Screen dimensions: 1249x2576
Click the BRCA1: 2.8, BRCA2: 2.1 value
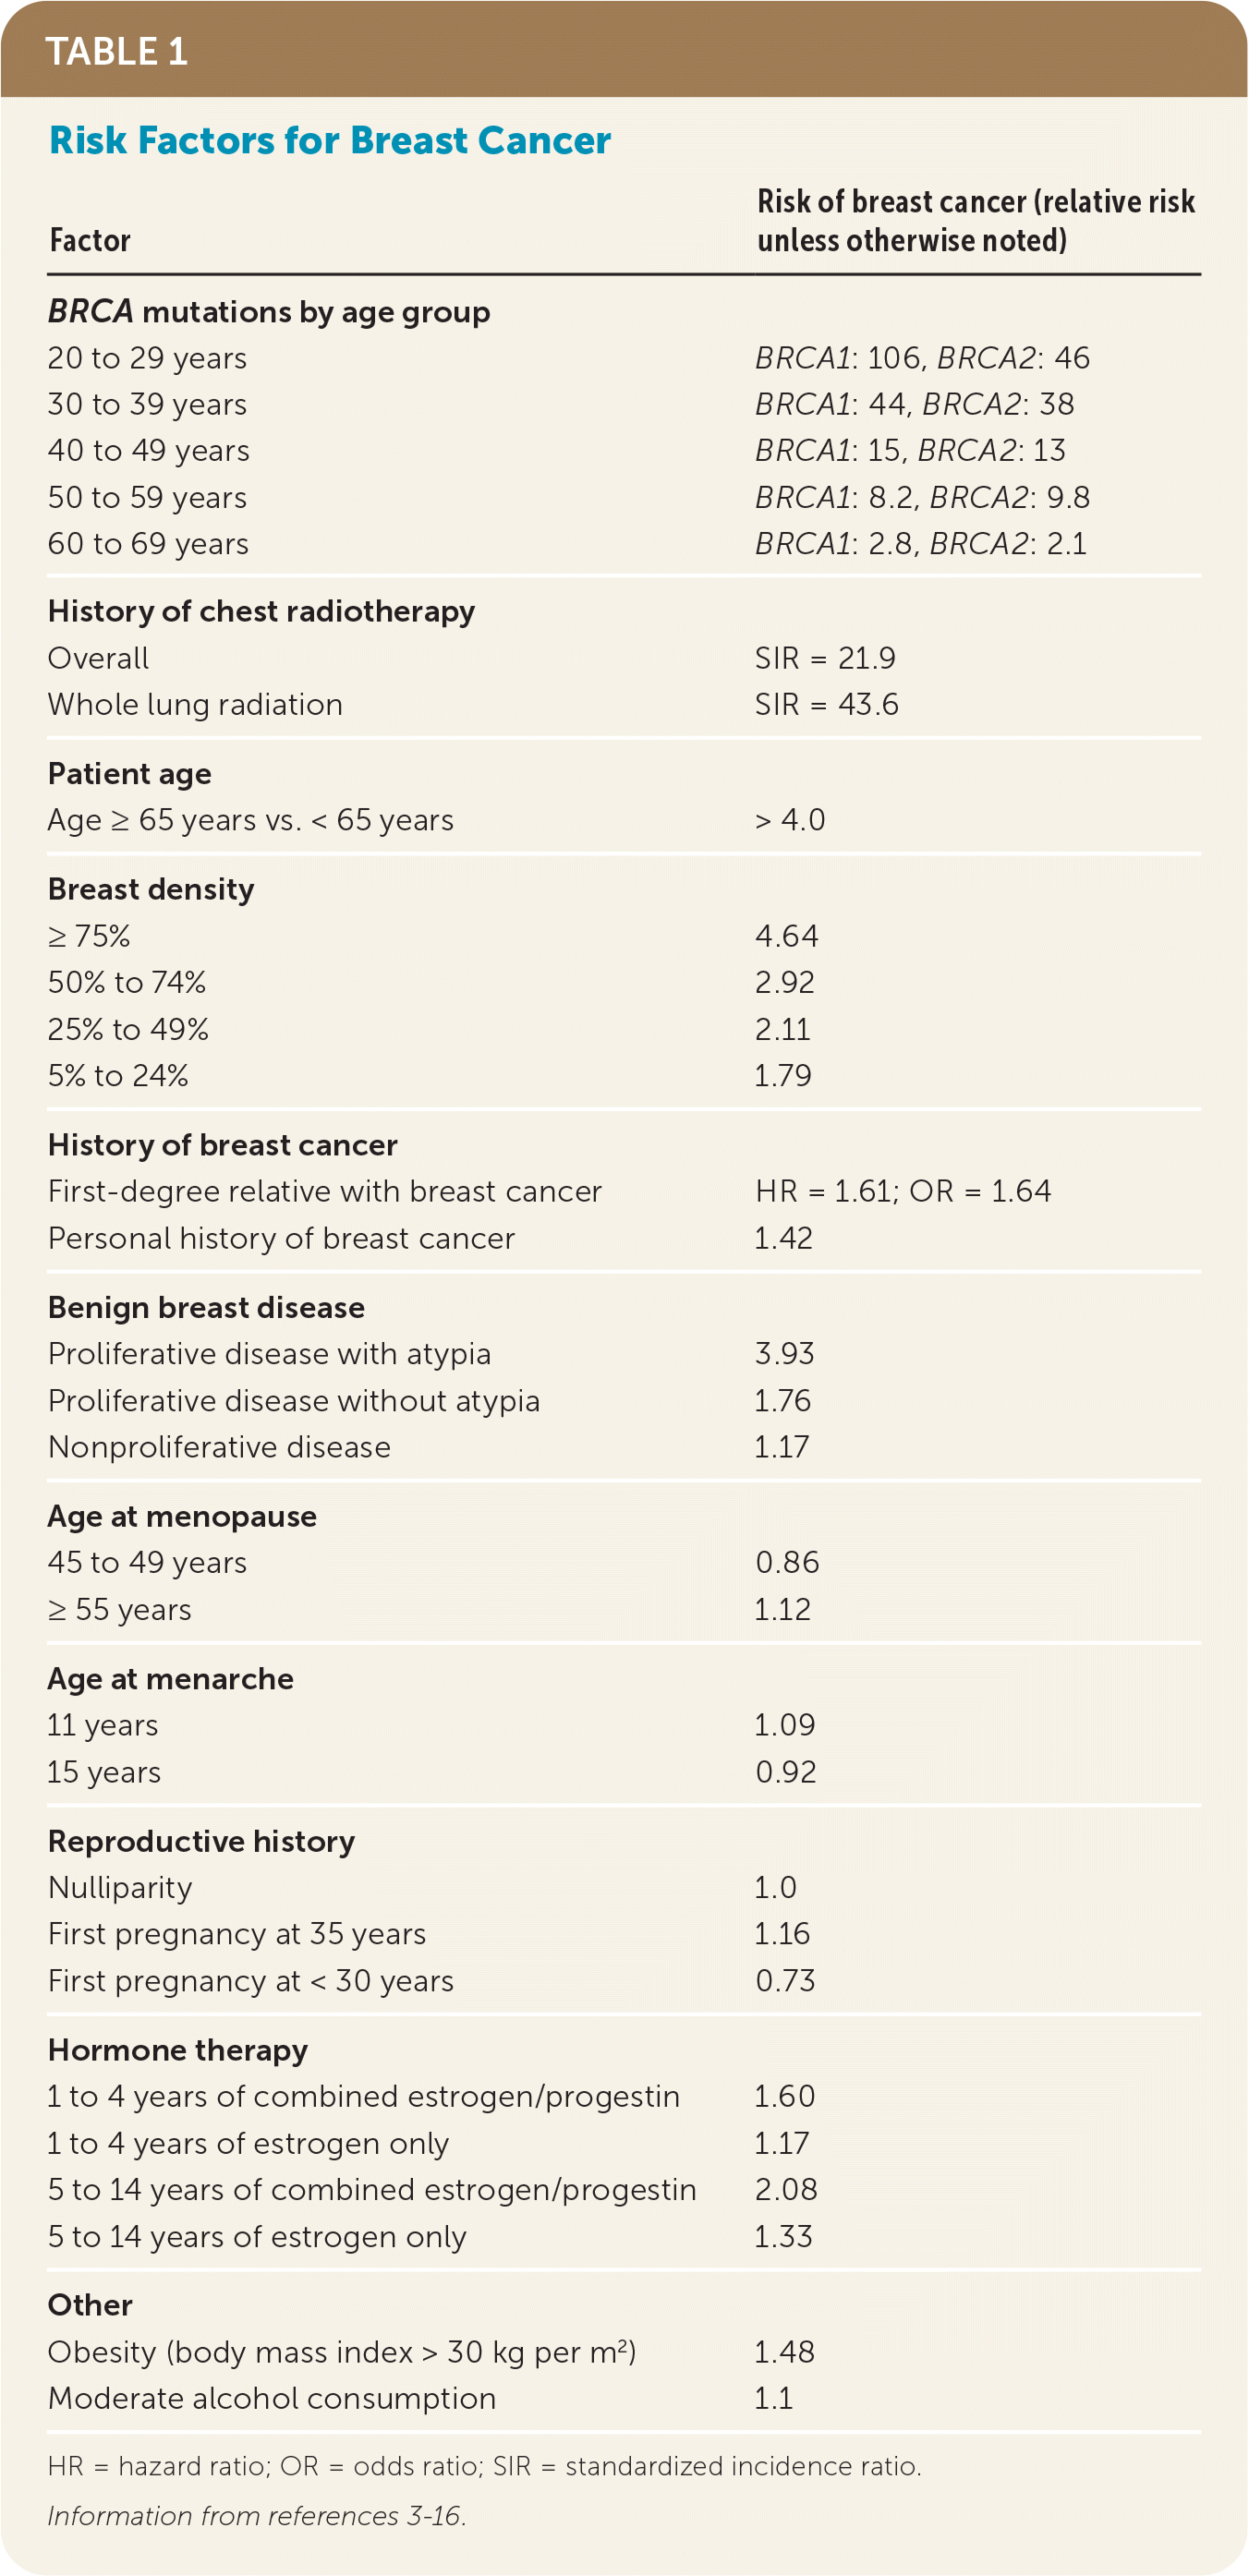pos(920,544)
